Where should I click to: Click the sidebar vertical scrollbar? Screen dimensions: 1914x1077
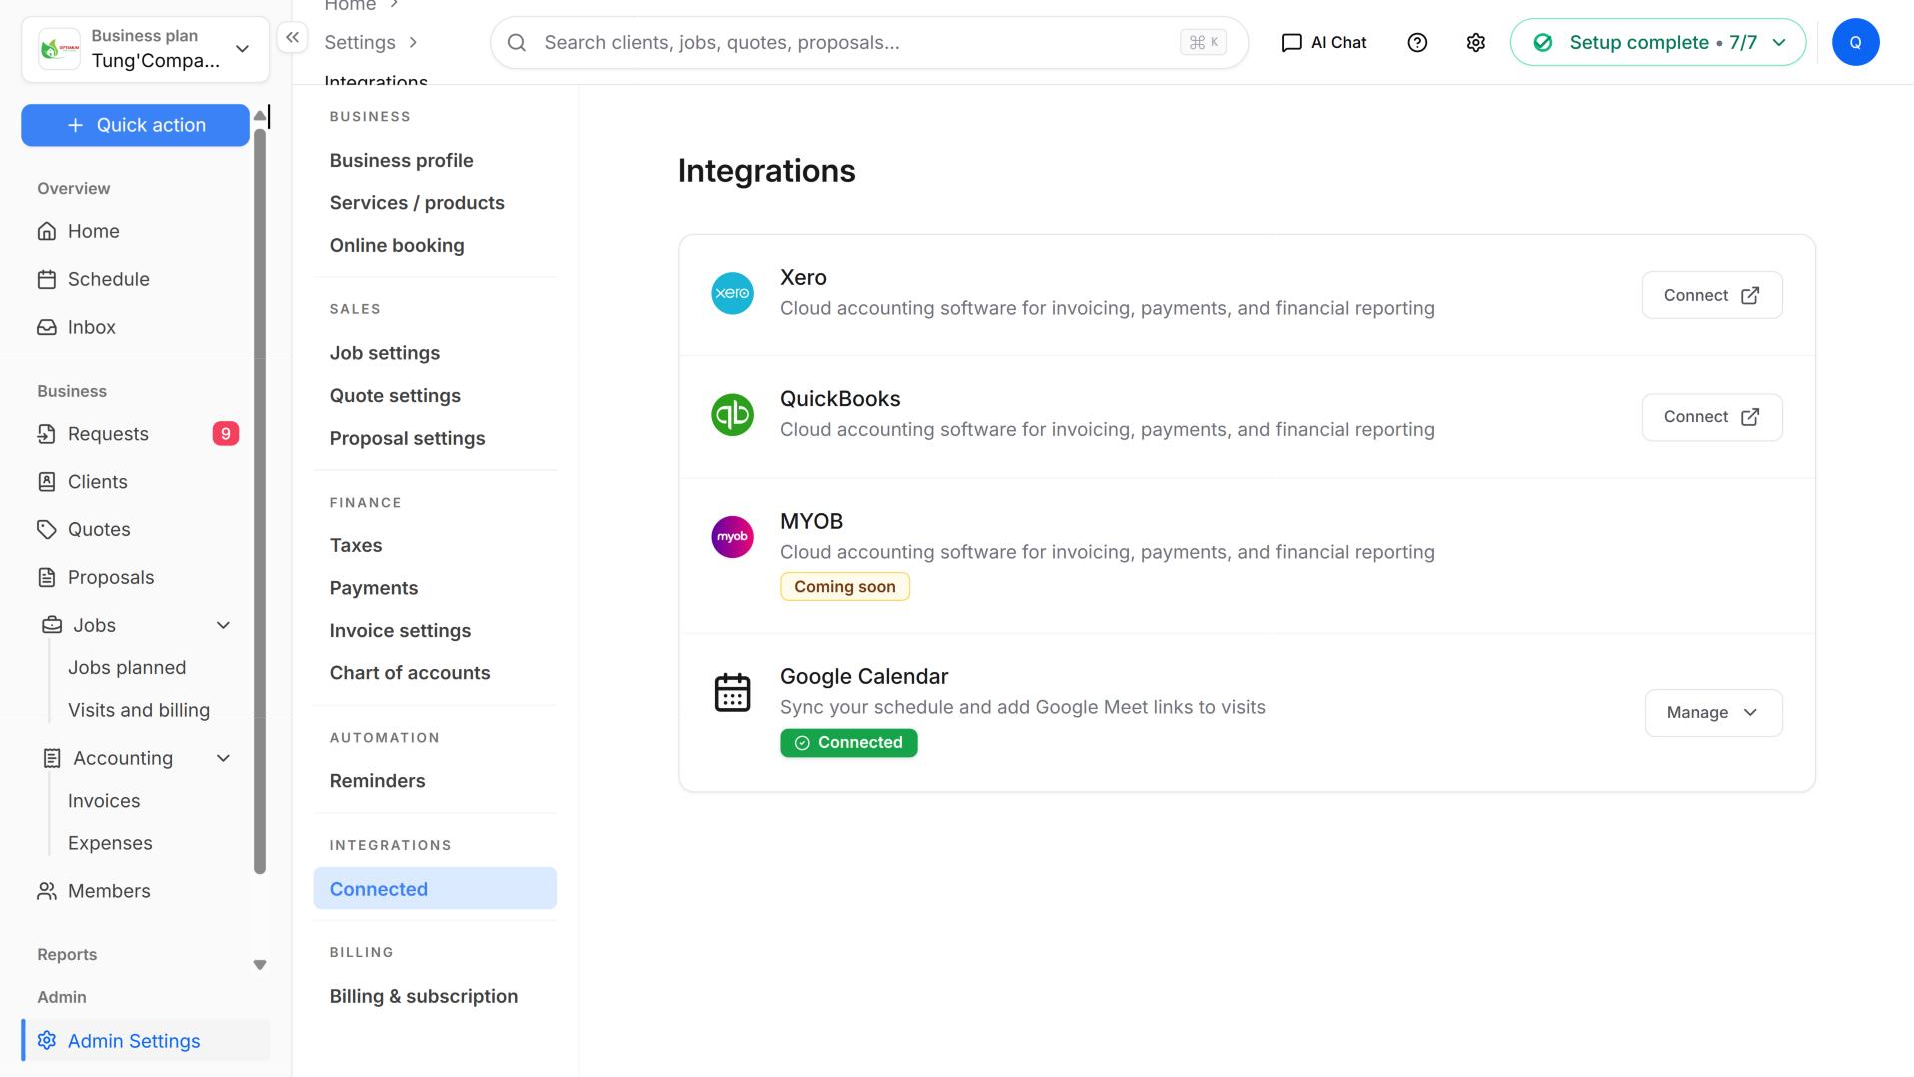tap(260, 500)
